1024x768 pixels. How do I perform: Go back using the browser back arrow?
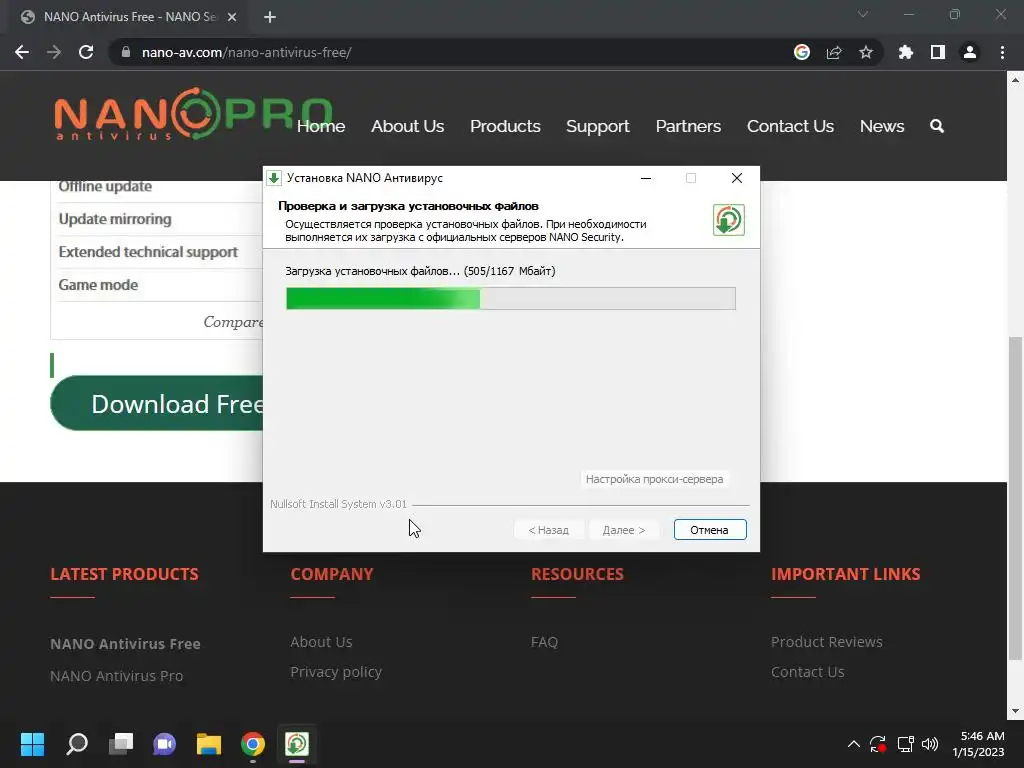22,52
